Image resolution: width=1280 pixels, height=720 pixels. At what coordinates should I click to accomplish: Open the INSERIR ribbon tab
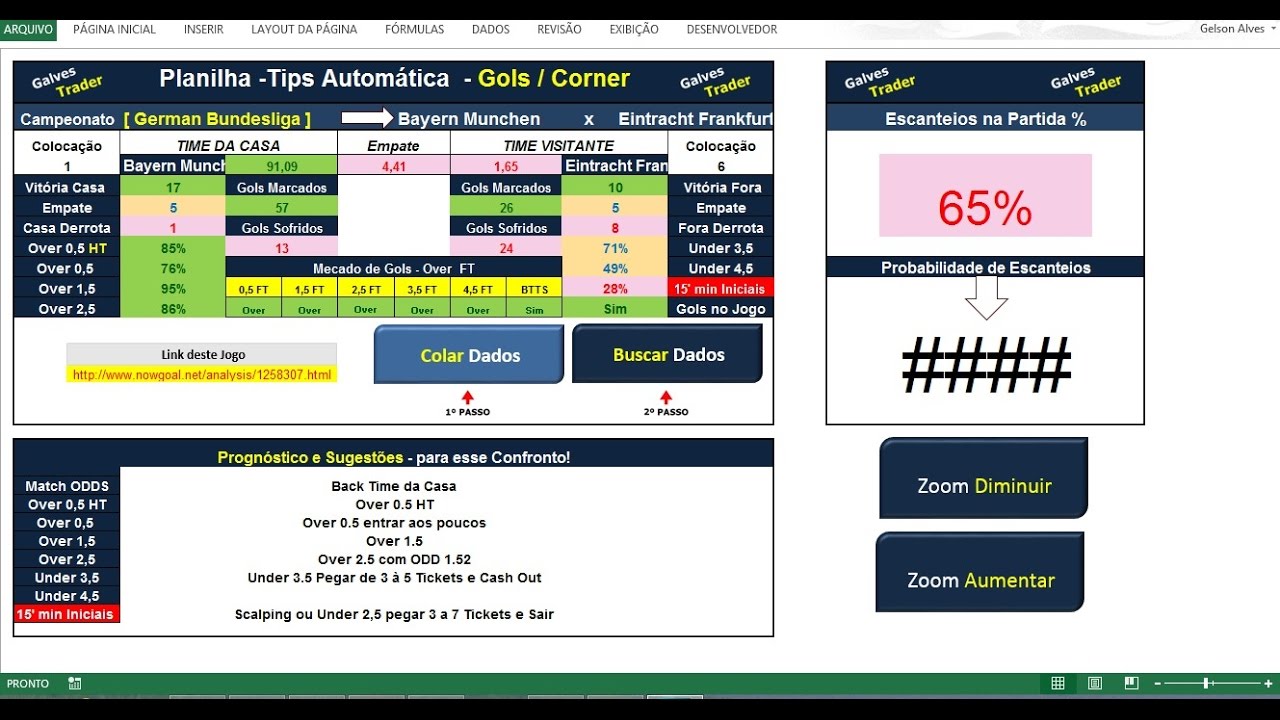203,30
